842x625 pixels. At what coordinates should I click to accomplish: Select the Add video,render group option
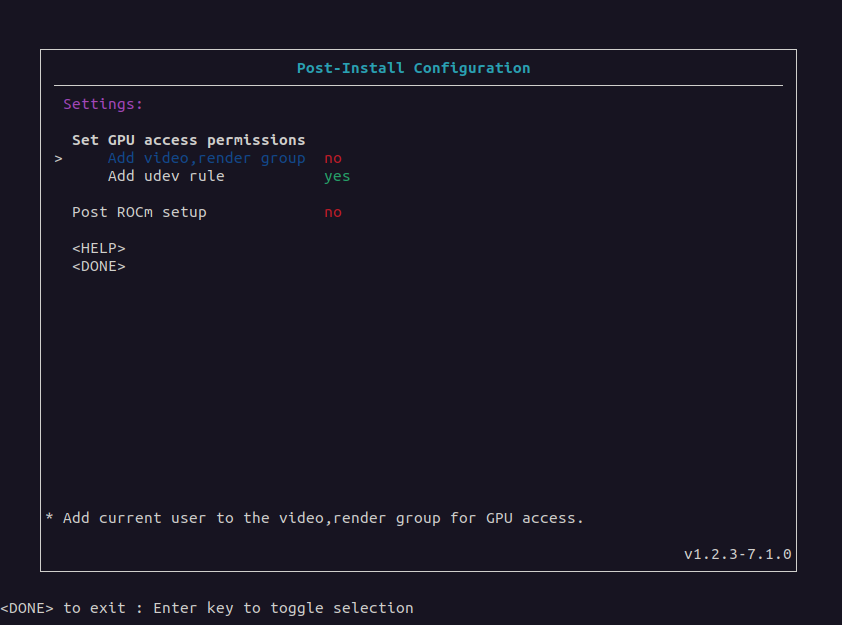point(206,158)
